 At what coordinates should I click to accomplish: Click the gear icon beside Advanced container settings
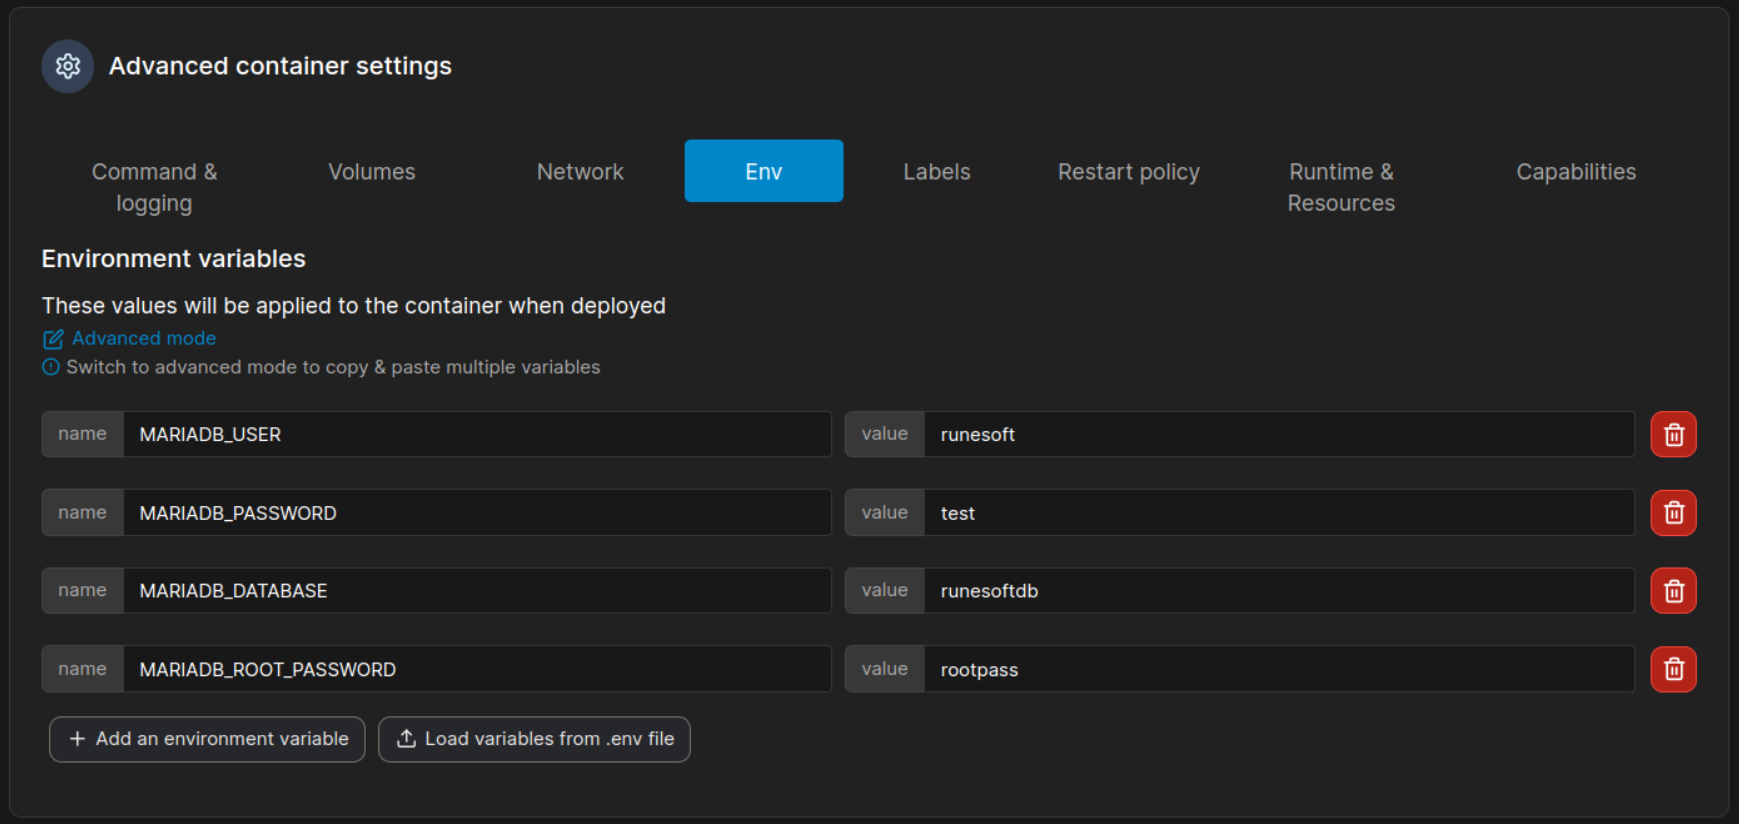(x=68, y=66)
